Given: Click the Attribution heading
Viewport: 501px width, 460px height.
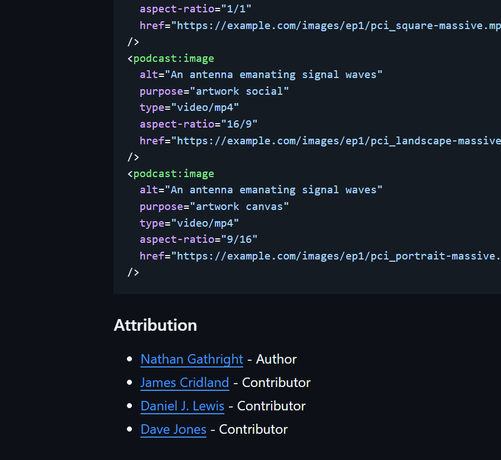Looking at the screenshot, I should (155, 325).
